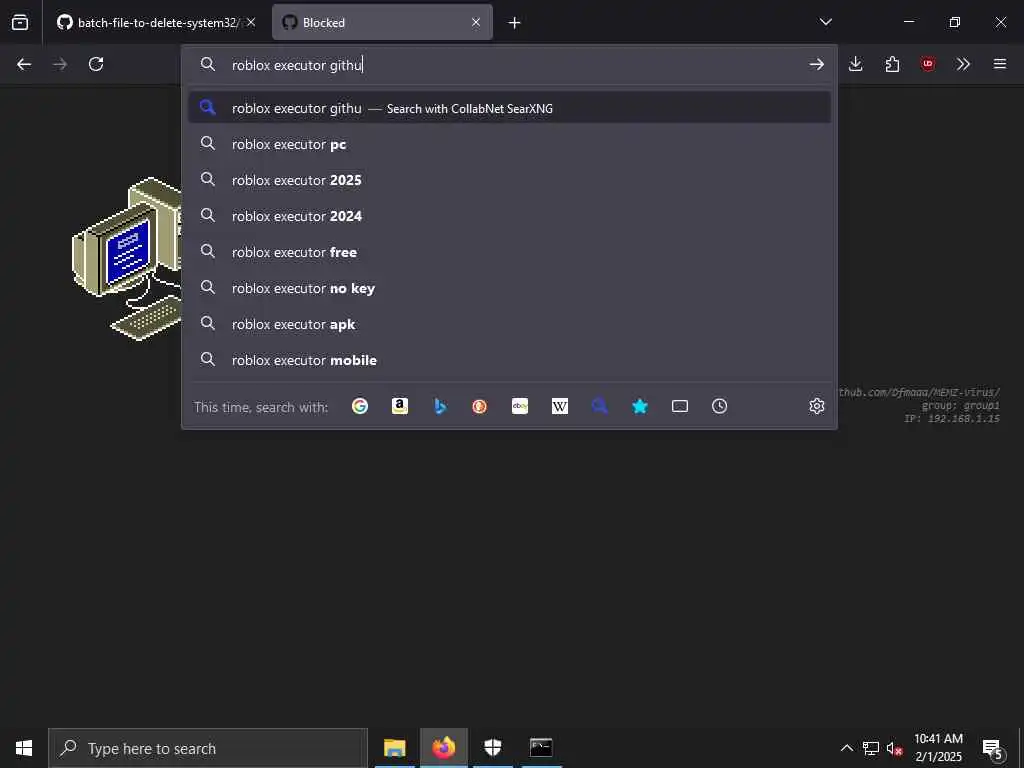Screen dimensions: 1024x768
Task: Pick suggestion roblox executor mobile
Action: click(x=509, y=359)
